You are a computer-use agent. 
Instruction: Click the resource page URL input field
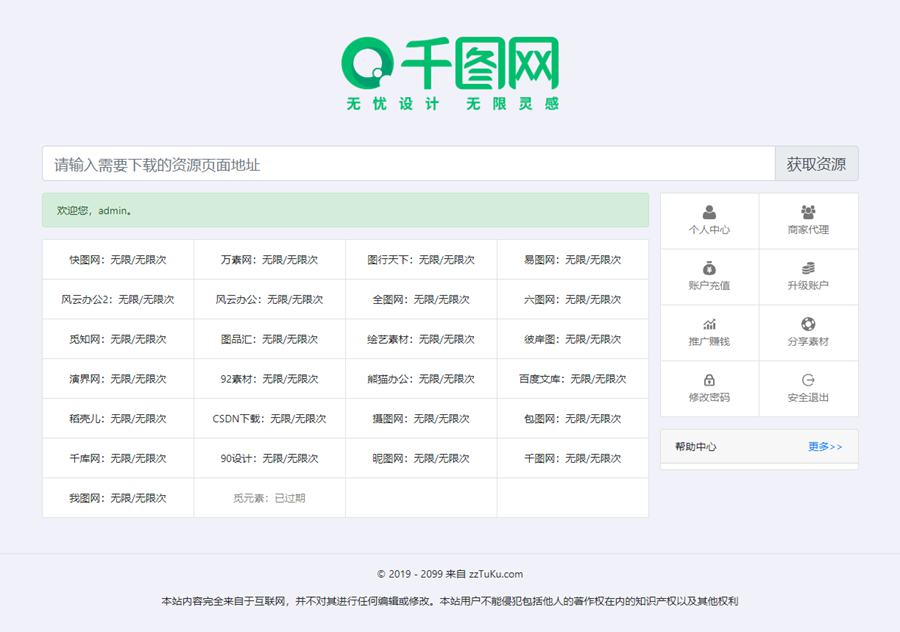[x=408, y=164]
